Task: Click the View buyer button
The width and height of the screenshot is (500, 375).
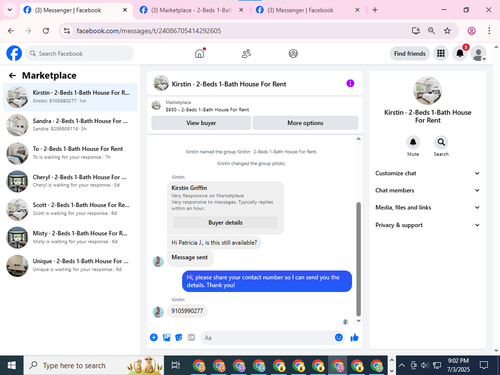Action: coord(201,123)
